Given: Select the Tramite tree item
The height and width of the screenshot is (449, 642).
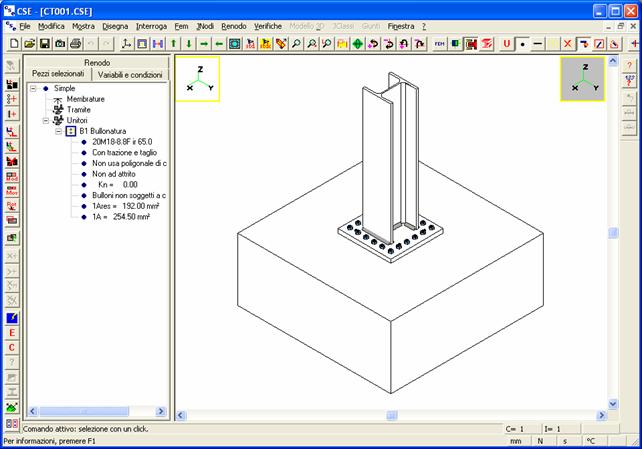Looking at the screenshot, I should [77, 110].
